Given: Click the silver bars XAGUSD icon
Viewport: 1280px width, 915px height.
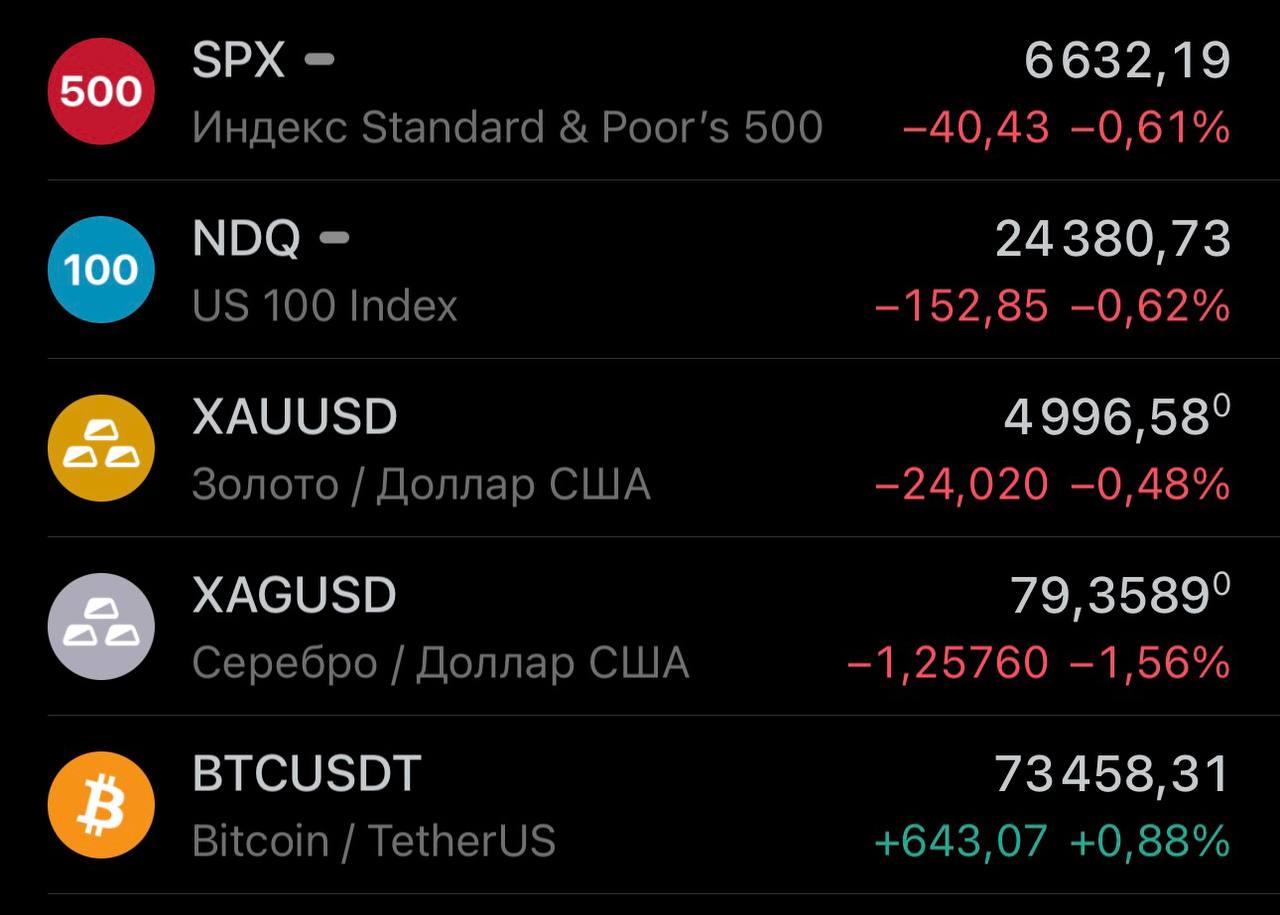Looking at the screenshot, I should click(101, 626).
